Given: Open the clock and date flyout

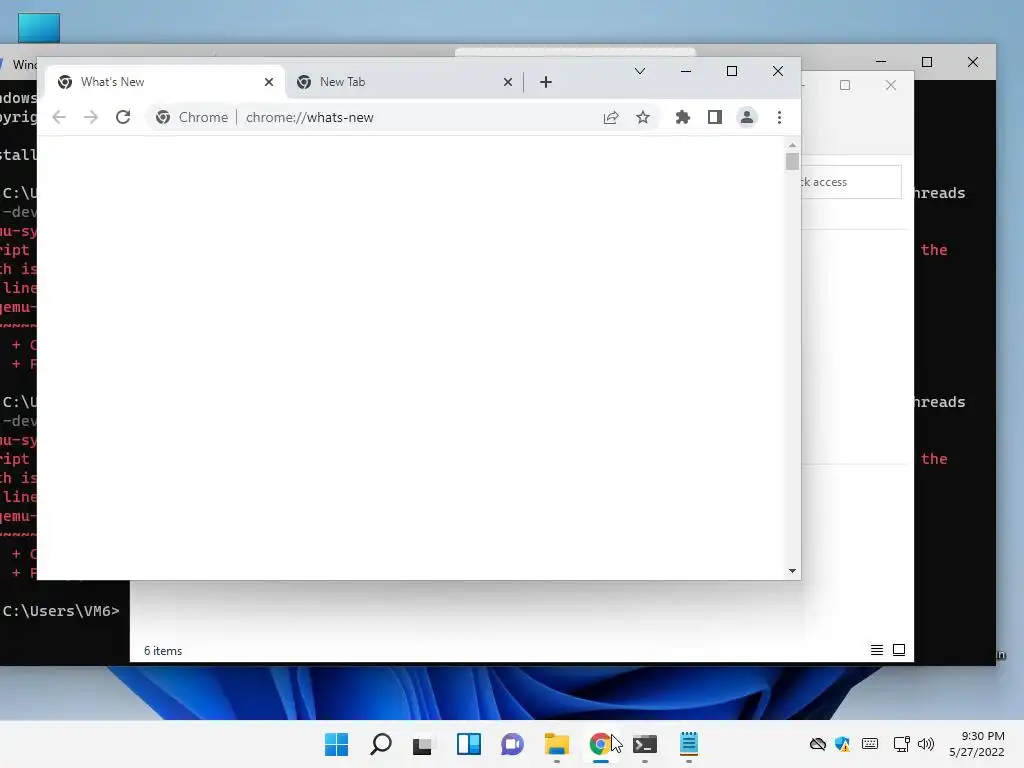Looking at the screenshot, I should (x=977, y=744).
